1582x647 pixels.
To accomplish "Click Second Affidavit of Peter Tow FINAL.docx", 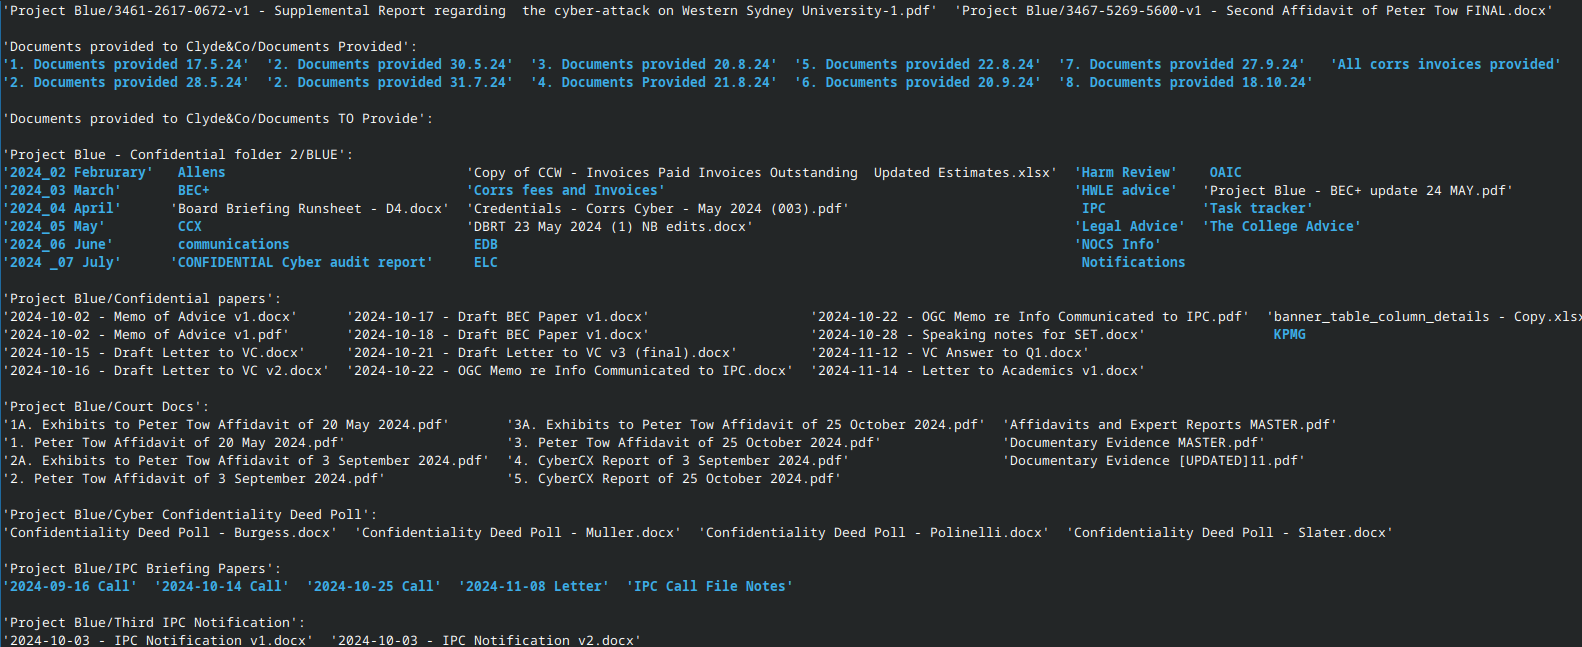I will (x=1254, y=10).
